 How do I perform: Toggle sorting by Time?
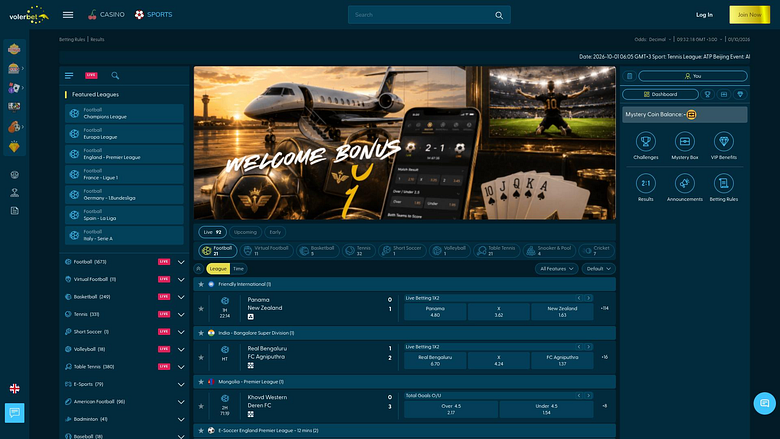click(x=238, y=269)
